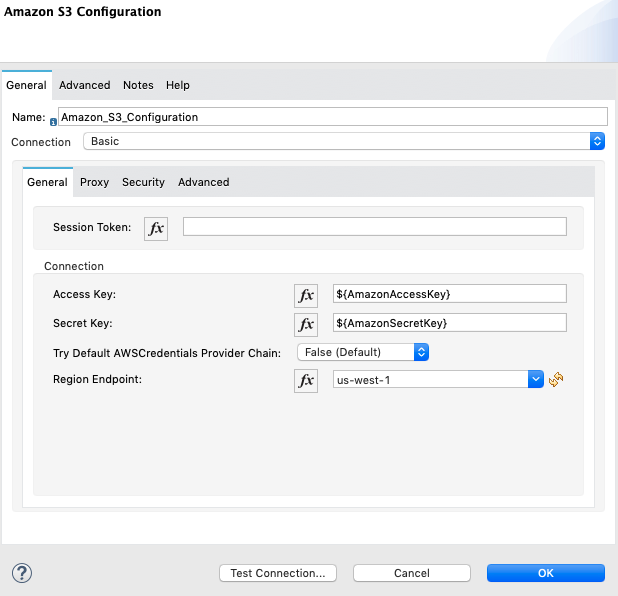Focus the Session Token input field
The image size is (618, 596).
(x=375, y=227)
